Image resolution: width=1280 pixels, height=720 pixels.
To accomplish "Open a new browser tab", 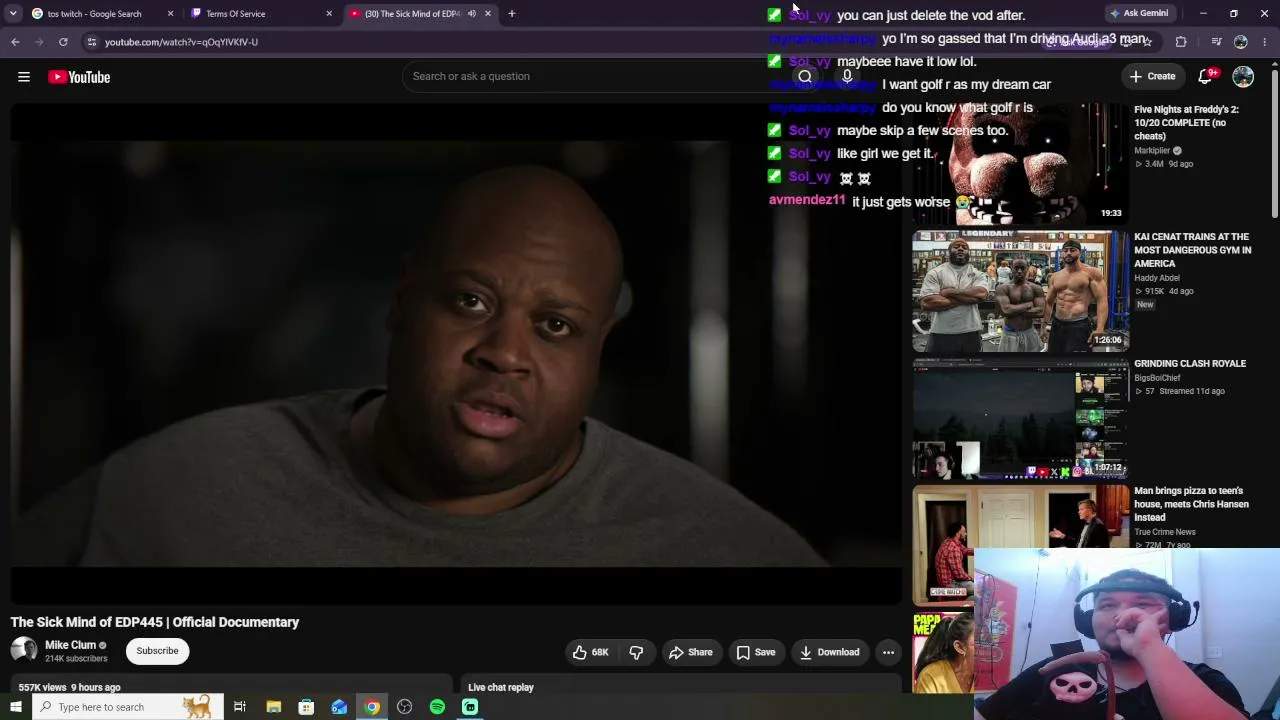I will [x=511, y=13].
